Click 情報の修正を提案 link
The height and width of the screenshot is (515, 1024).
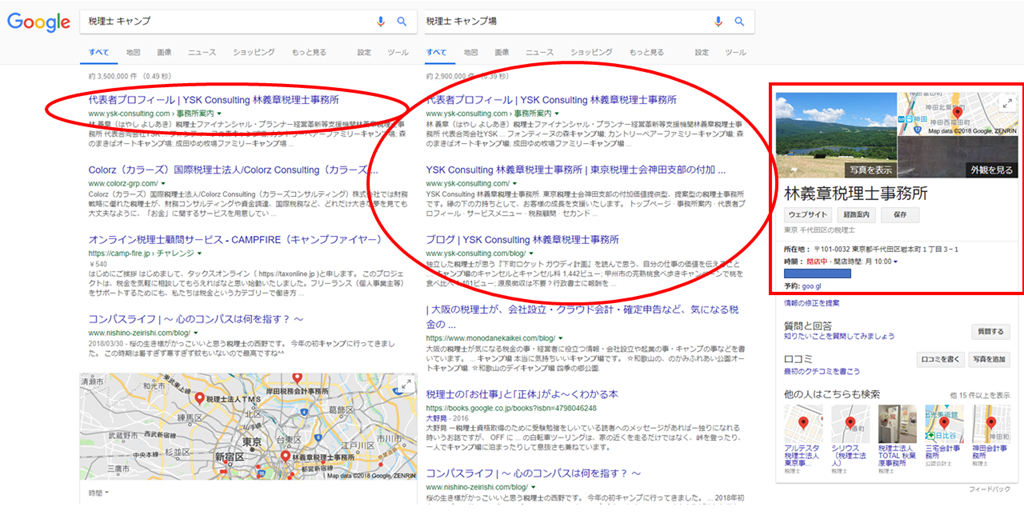coord(812,304)
